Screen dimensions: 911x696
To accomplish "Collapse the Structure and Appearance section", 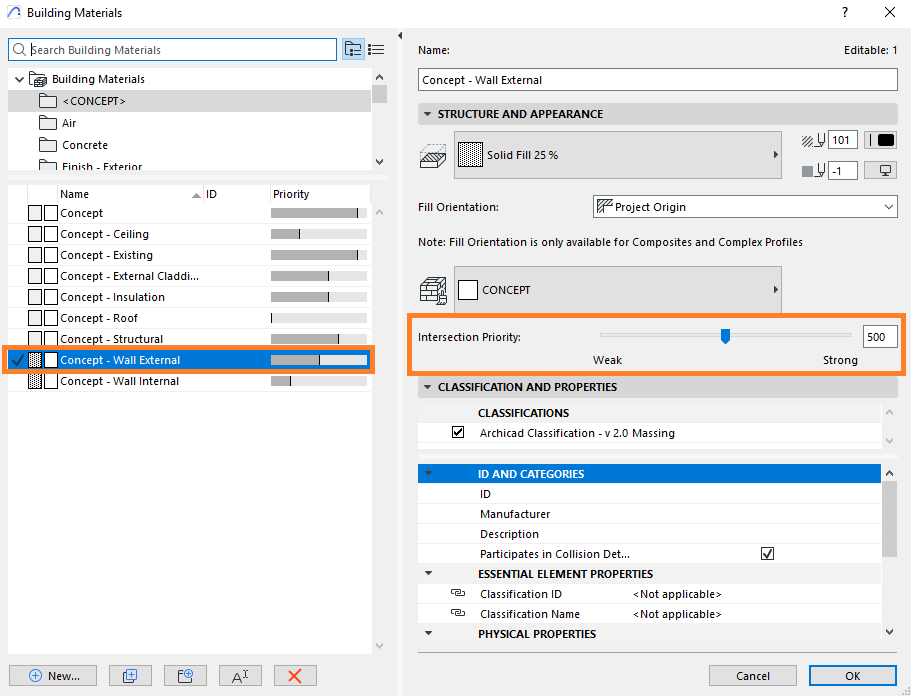I will tap(428, 114).
